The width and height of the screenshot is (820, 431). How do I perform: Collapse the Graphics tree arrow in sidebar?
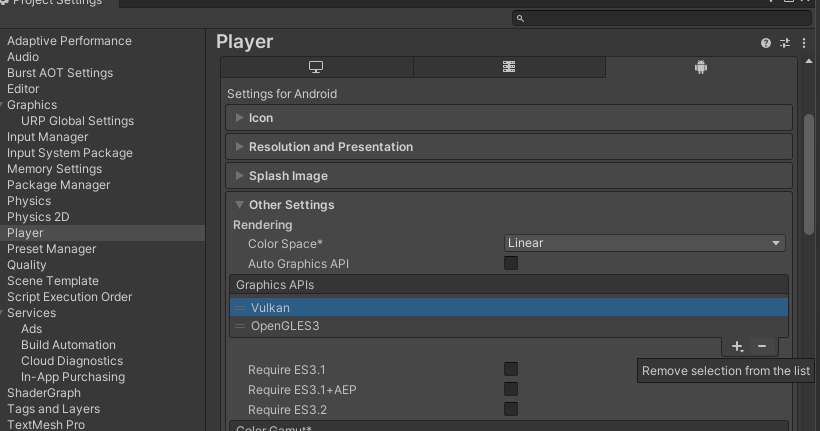pyautogui.click(x=2, y=105)
